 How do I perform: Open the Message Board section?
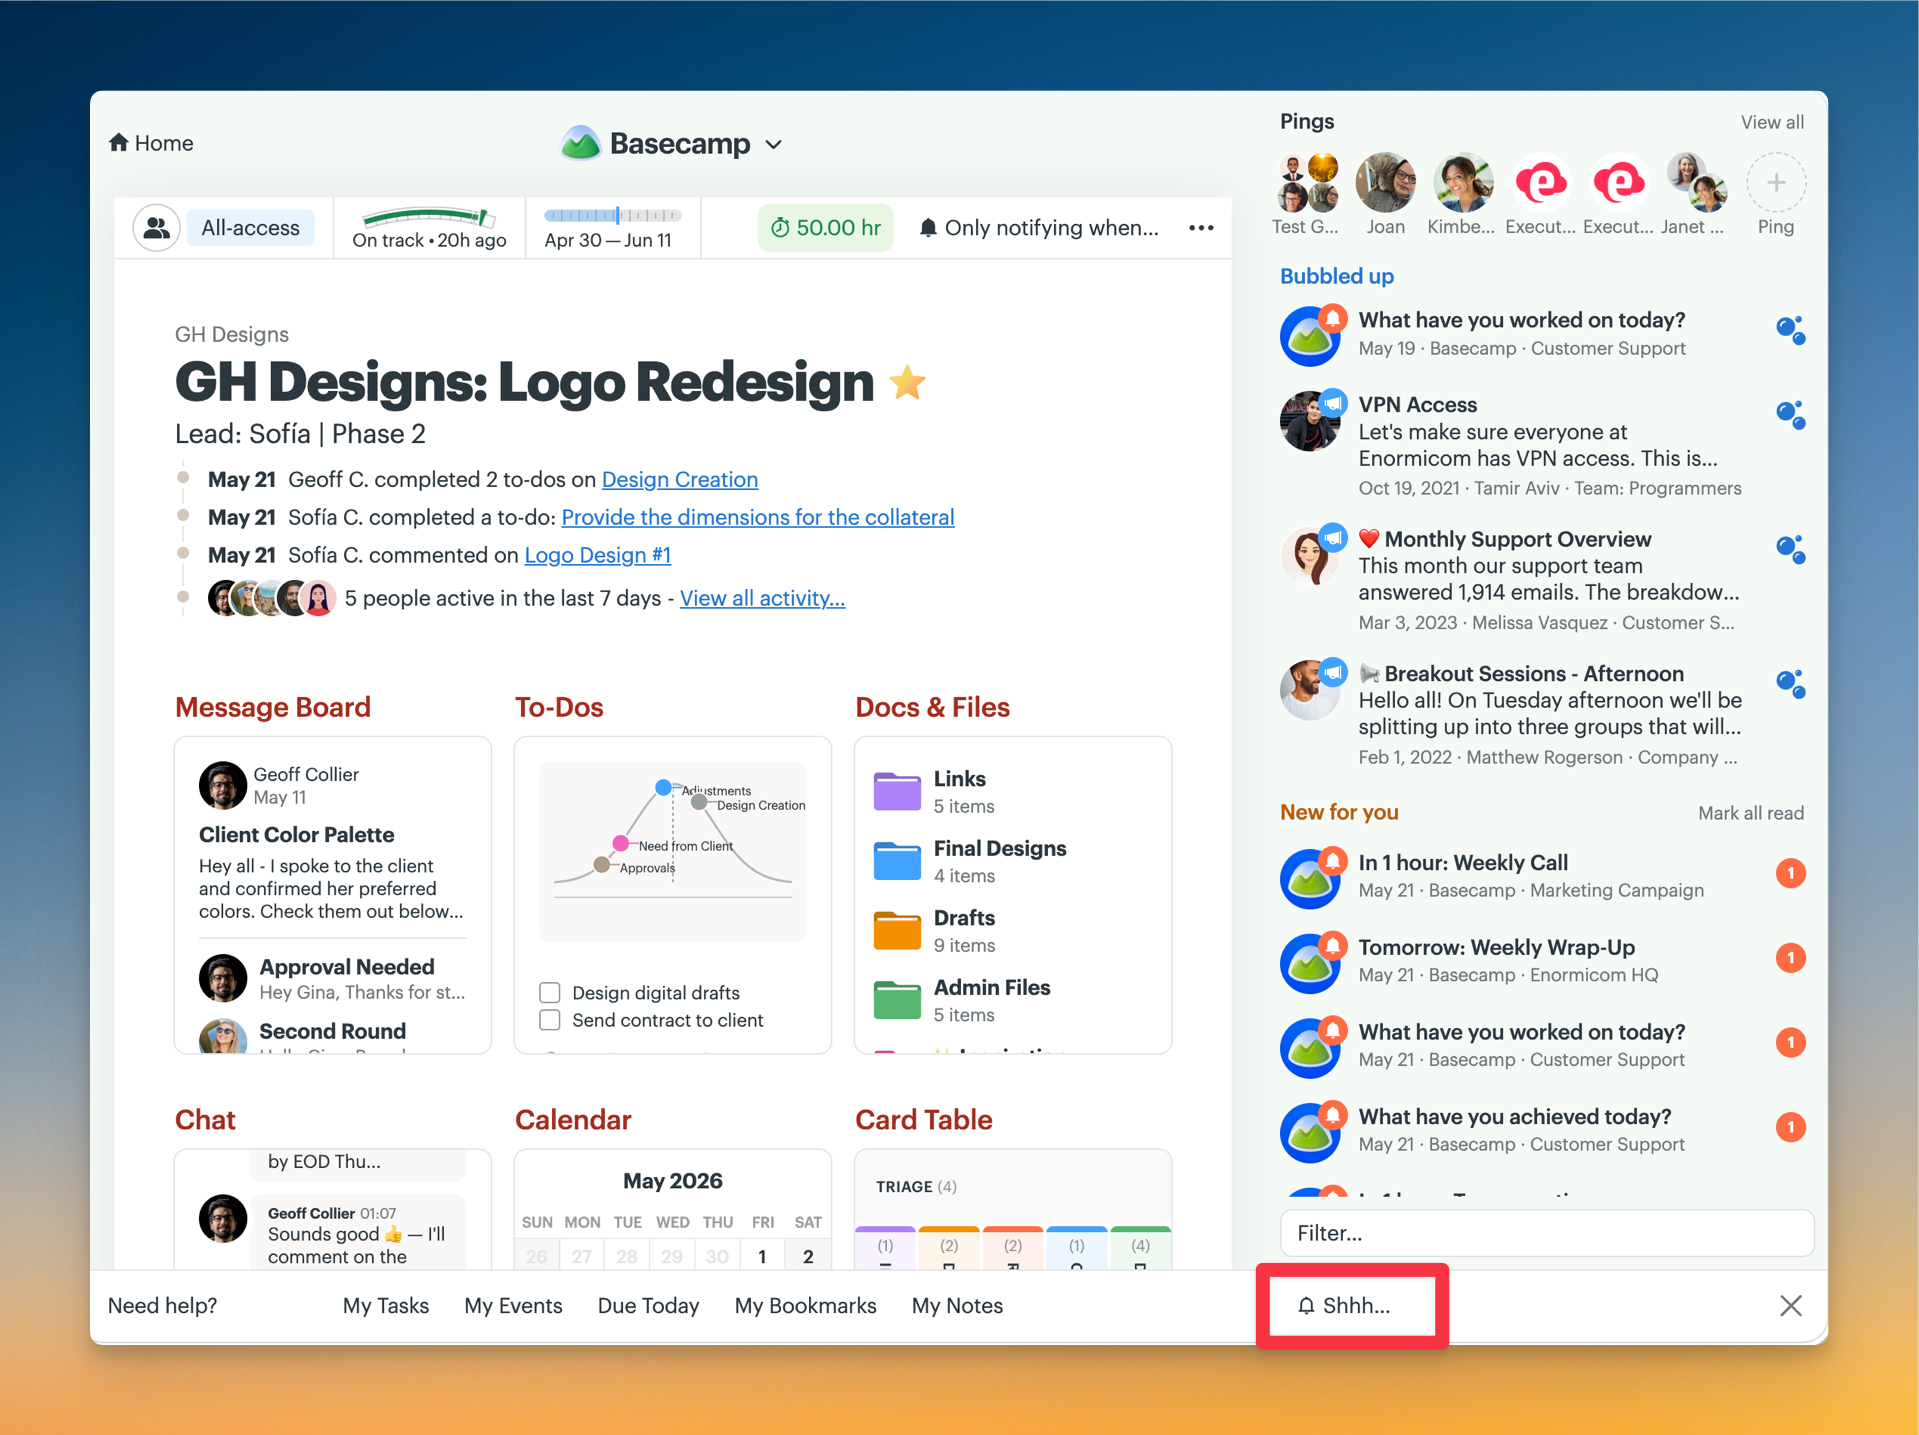tap(272, 707)
